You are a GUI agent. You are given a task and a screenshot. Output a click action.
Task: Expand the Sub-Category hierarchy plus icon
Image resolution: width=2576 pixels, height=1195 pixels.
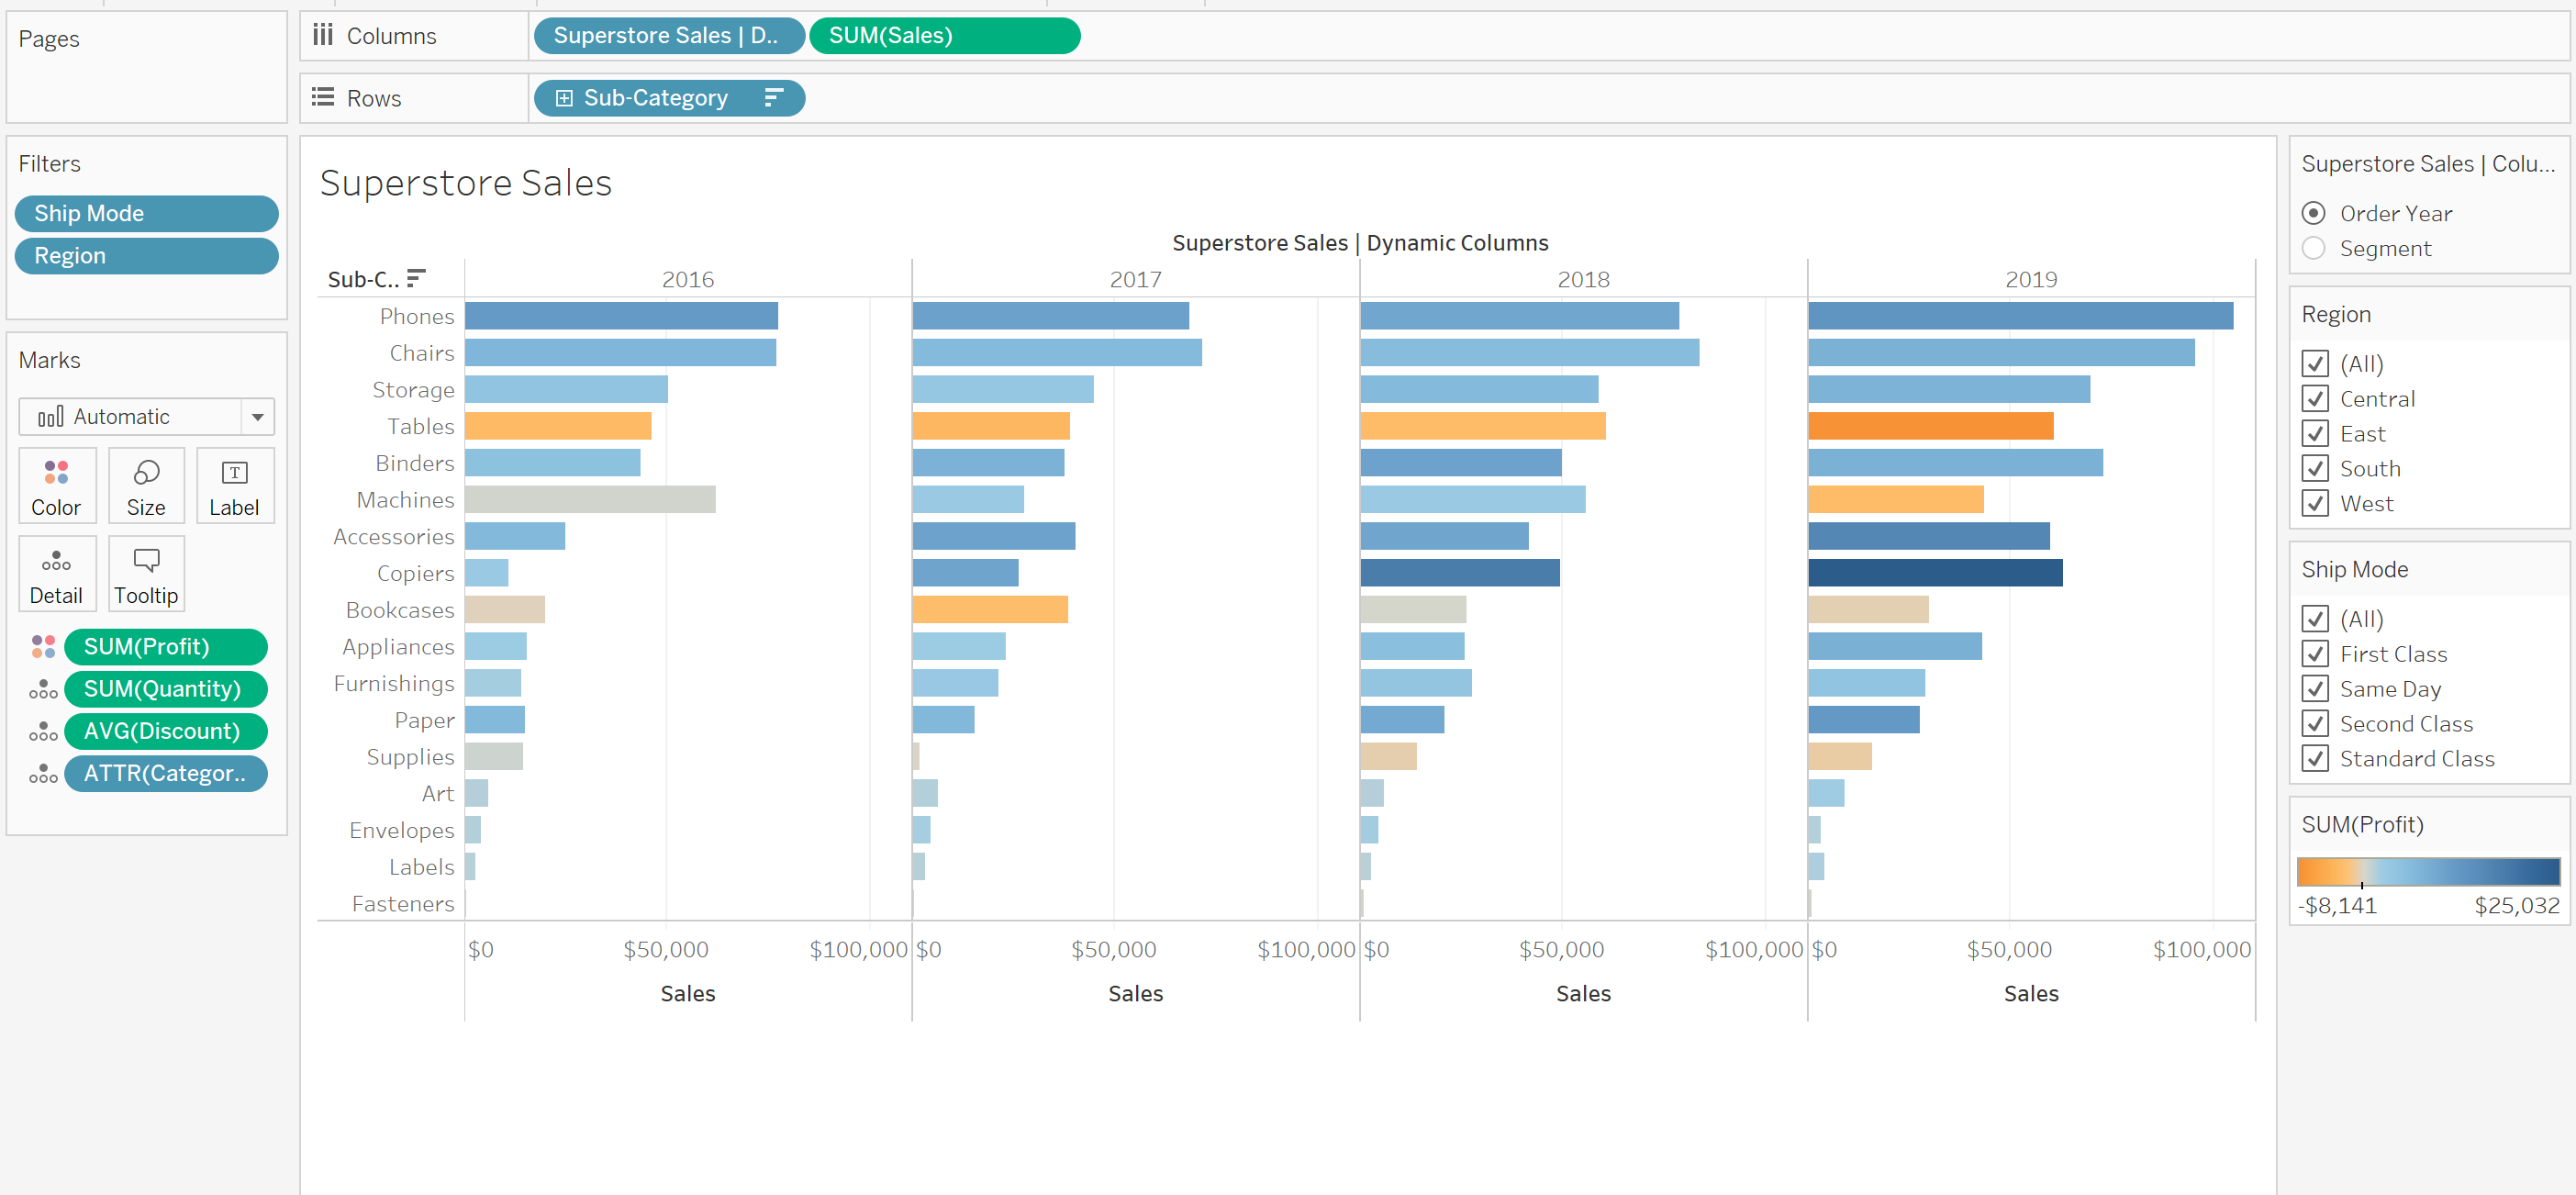564,98
